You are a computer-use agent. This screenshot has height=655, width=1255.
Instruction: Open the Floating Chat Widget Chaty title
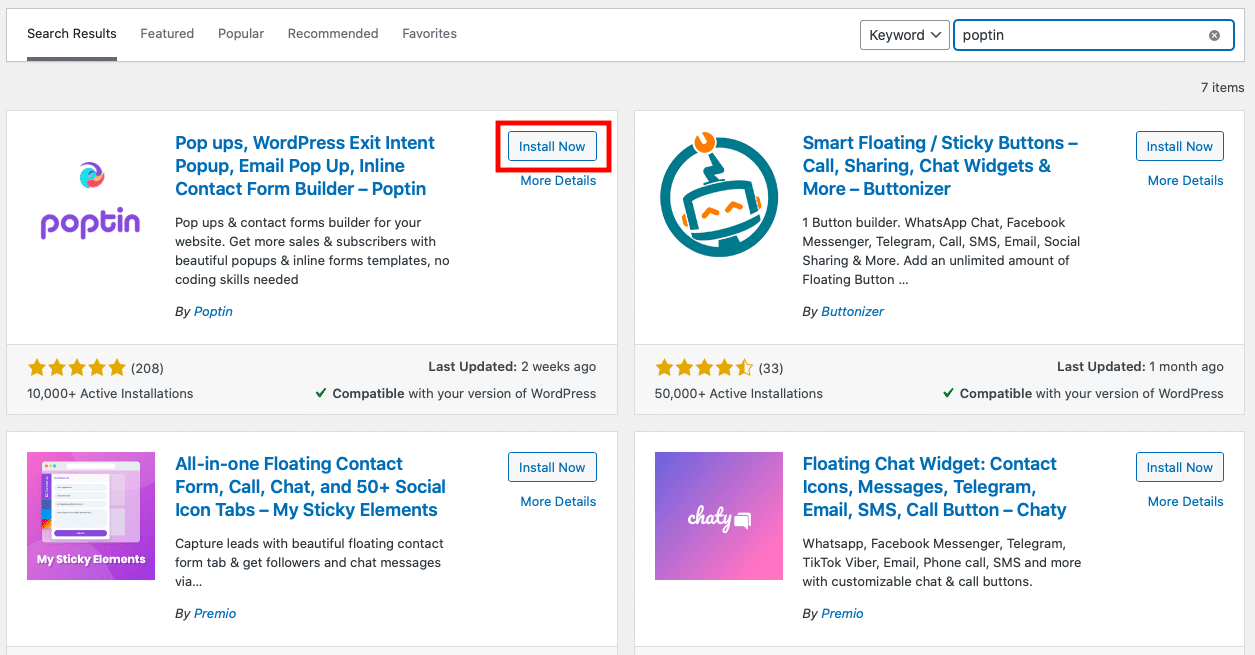[934, 487]
